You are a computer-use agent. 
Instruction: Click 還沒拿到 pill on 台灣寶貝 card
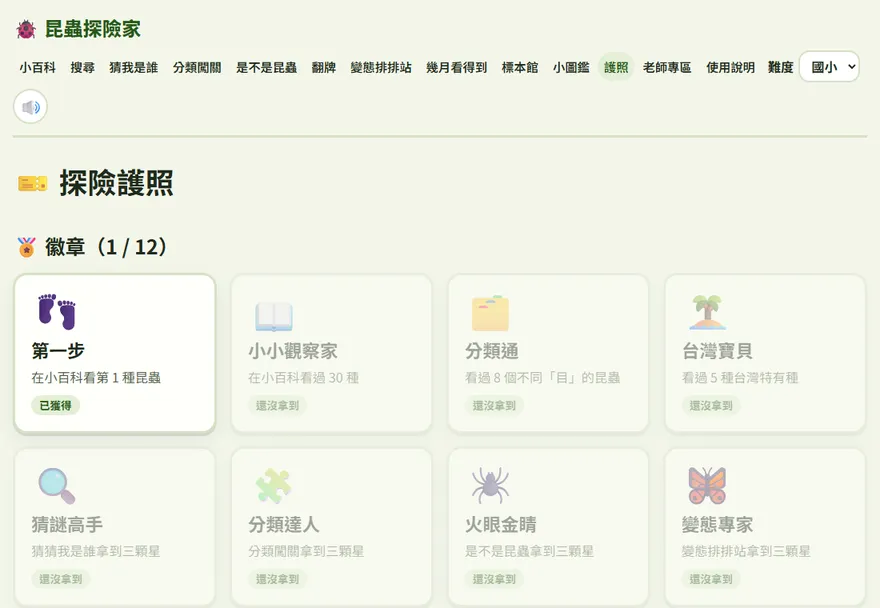[711, 405]
